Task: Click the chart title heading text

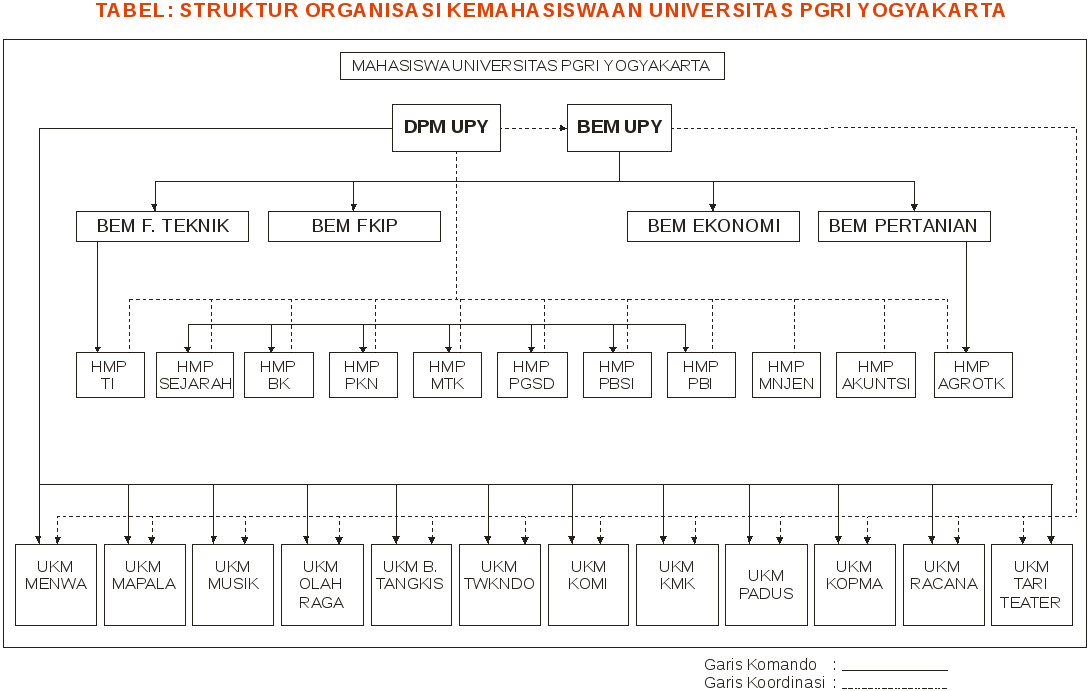Action: point(550,10)
